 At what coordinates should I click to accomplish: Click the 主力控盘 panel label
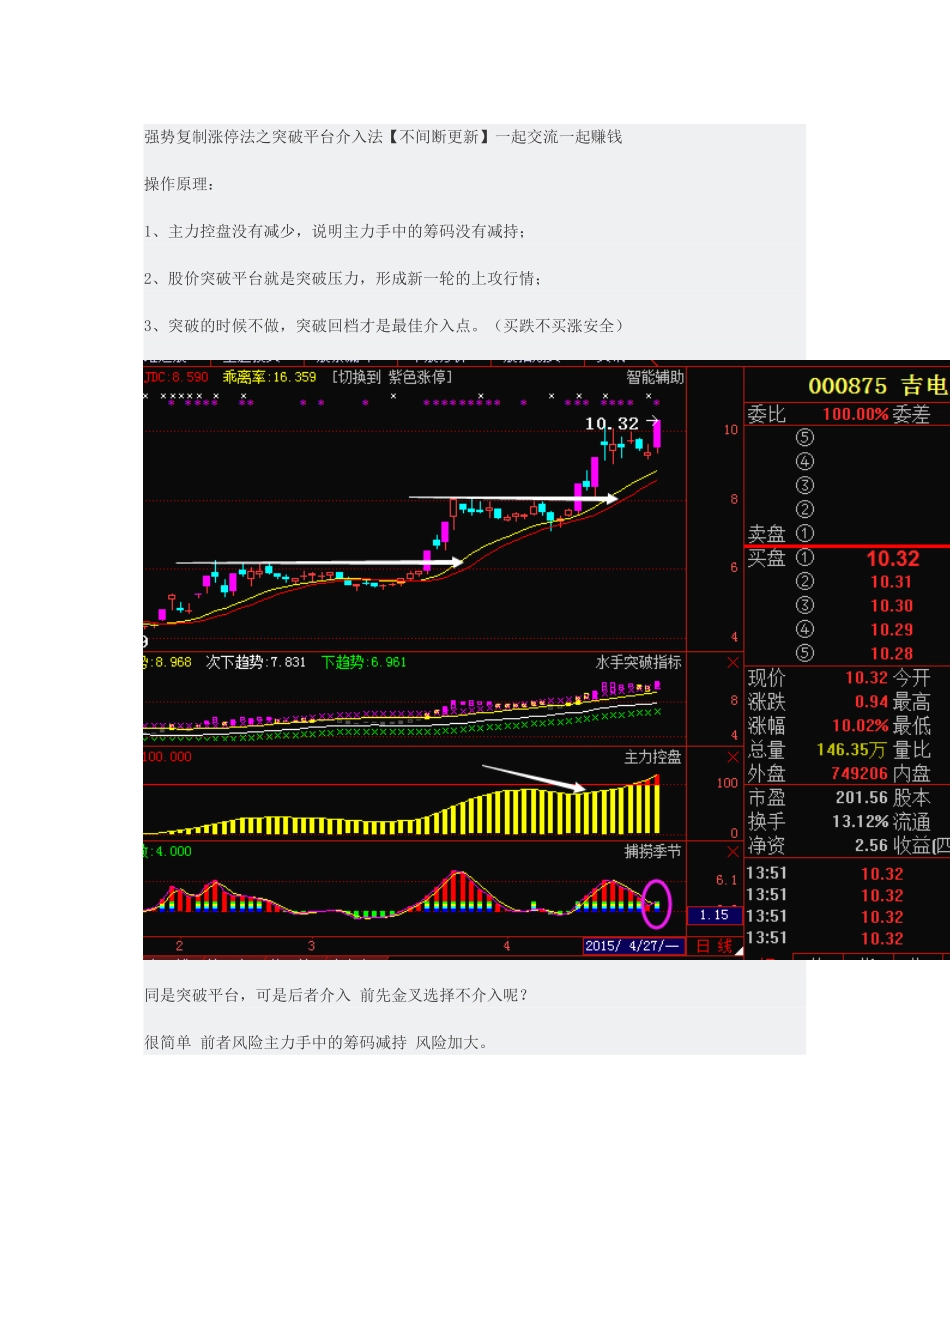(x=653, y=758)
